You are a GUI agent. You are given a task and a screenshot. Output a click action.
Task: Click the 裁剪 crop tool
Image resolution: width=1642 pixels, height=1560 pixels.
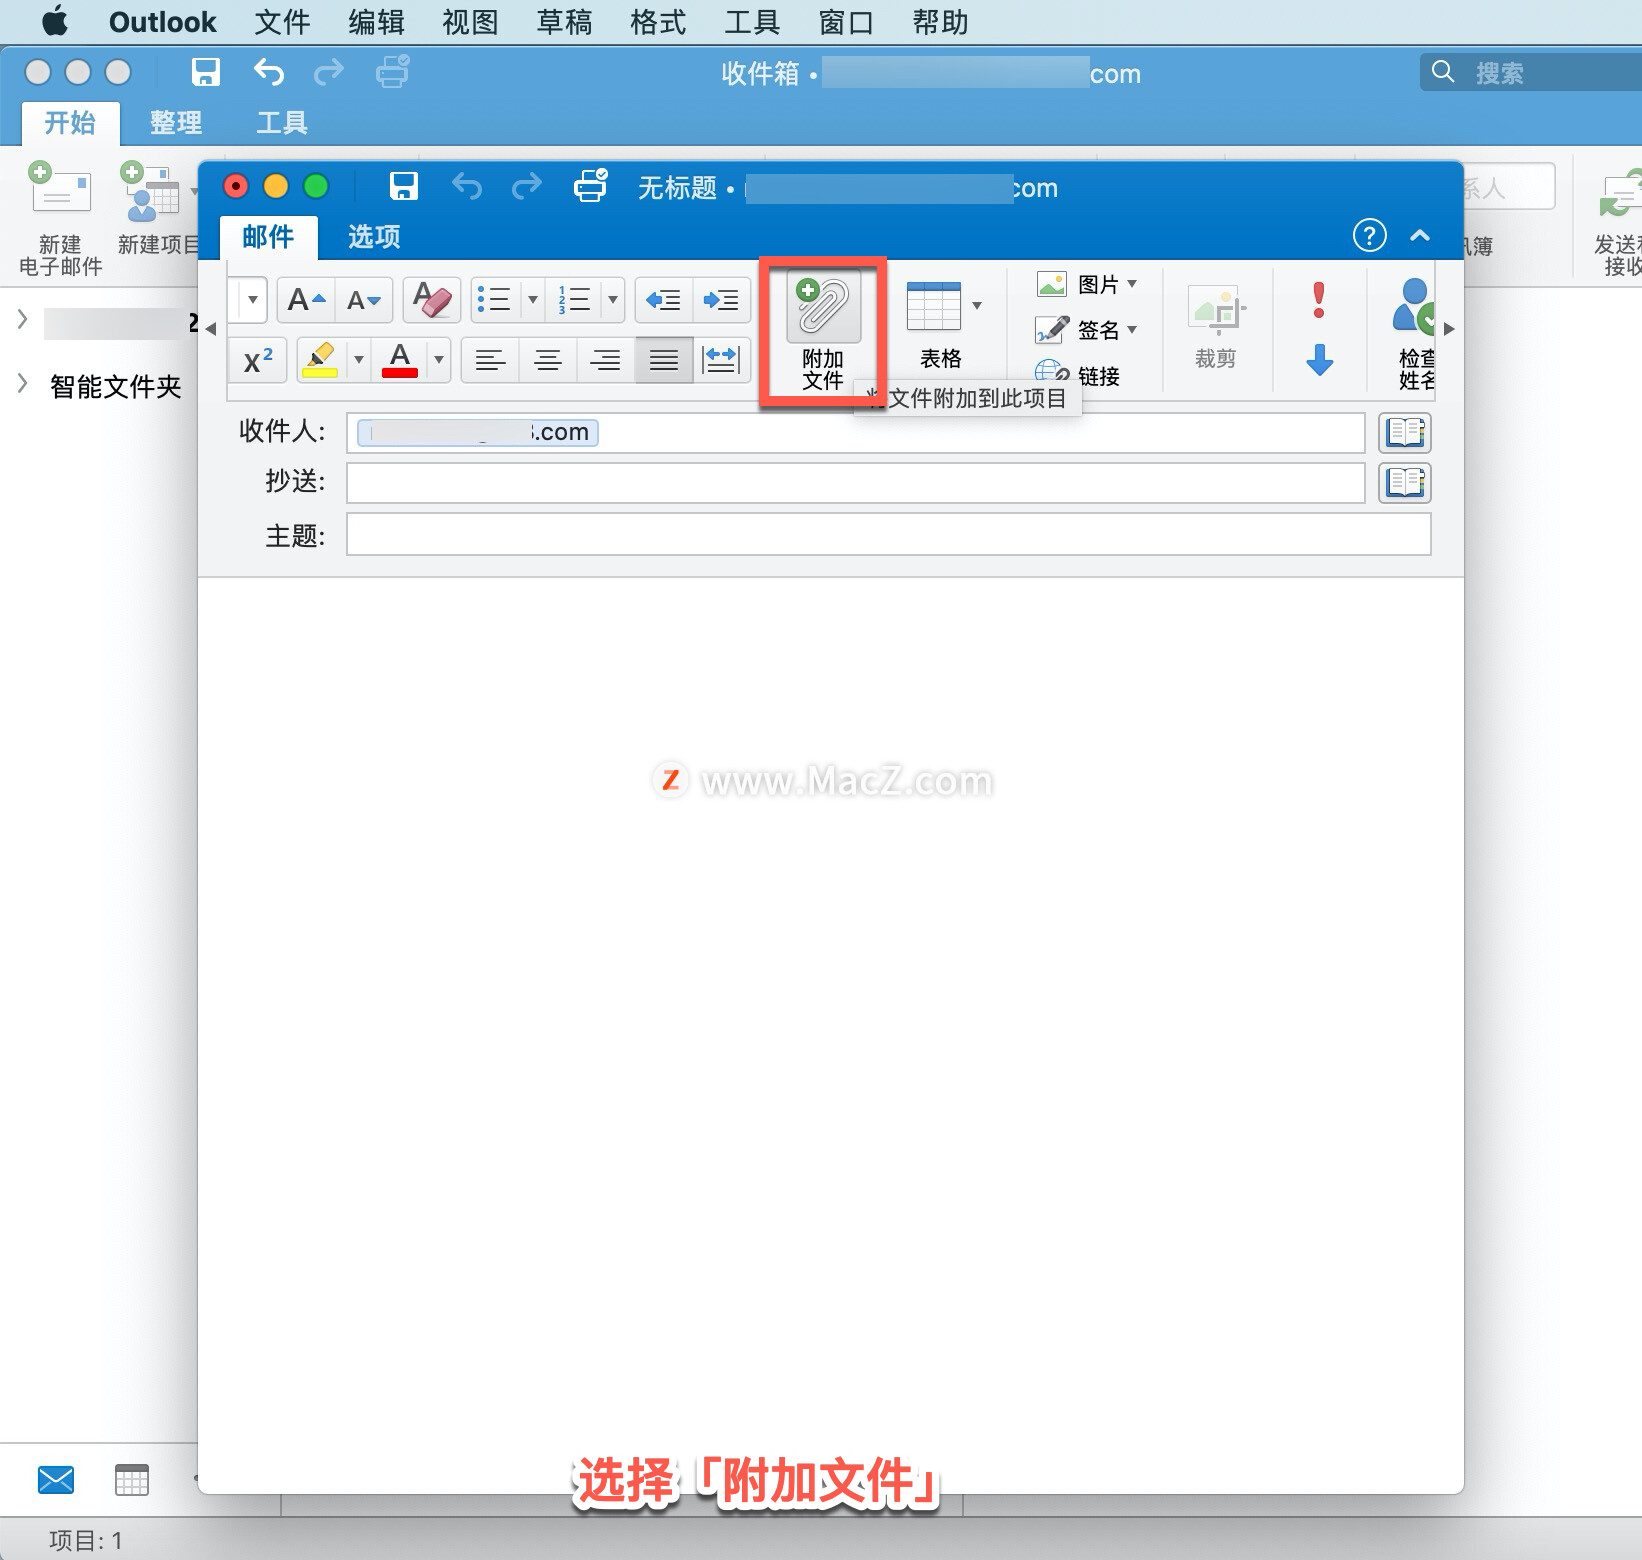pos(1216,327)
